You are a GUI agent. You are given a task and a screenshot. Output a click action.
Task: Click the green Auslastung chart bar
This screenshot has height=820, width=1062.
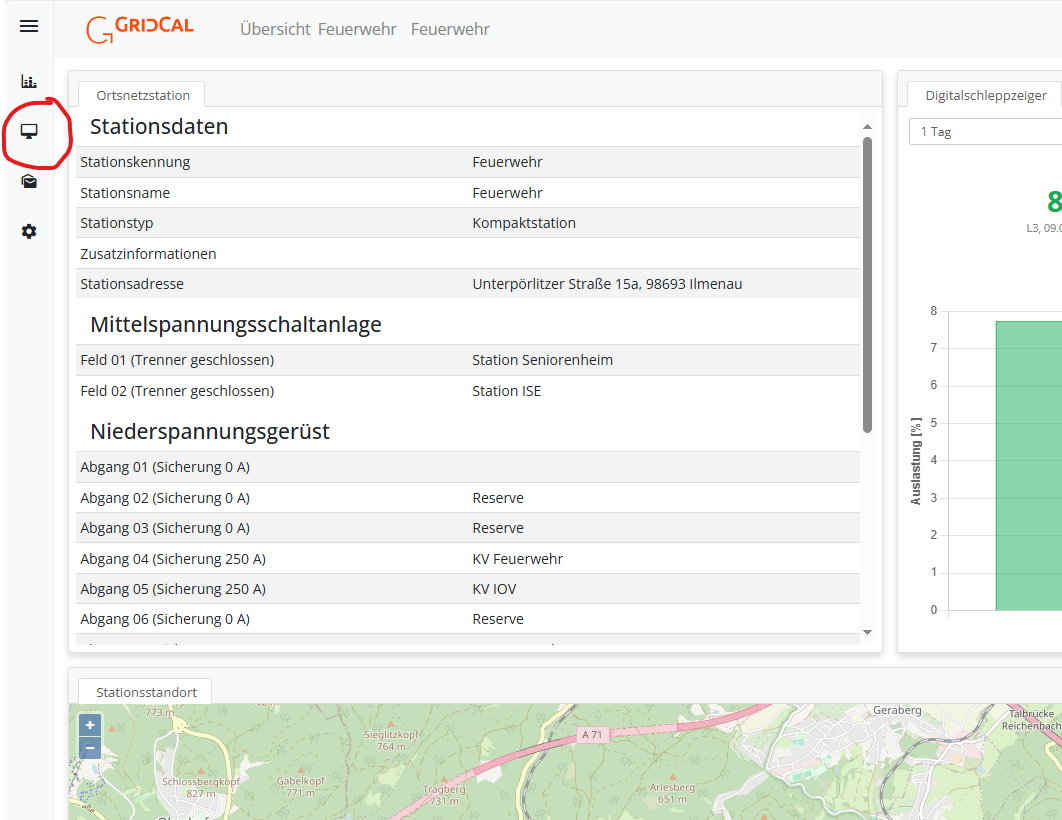[1028, 465]
